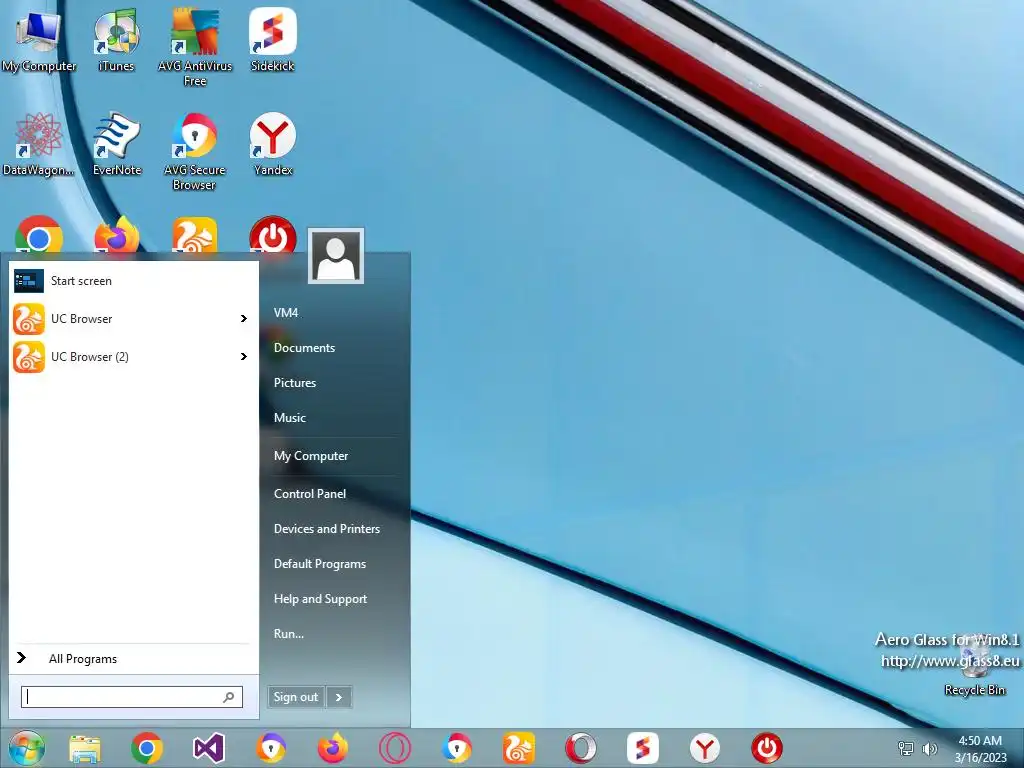1024x768 pixels.
Task: Open the network tray icon
Action: [x=906, y=749]
